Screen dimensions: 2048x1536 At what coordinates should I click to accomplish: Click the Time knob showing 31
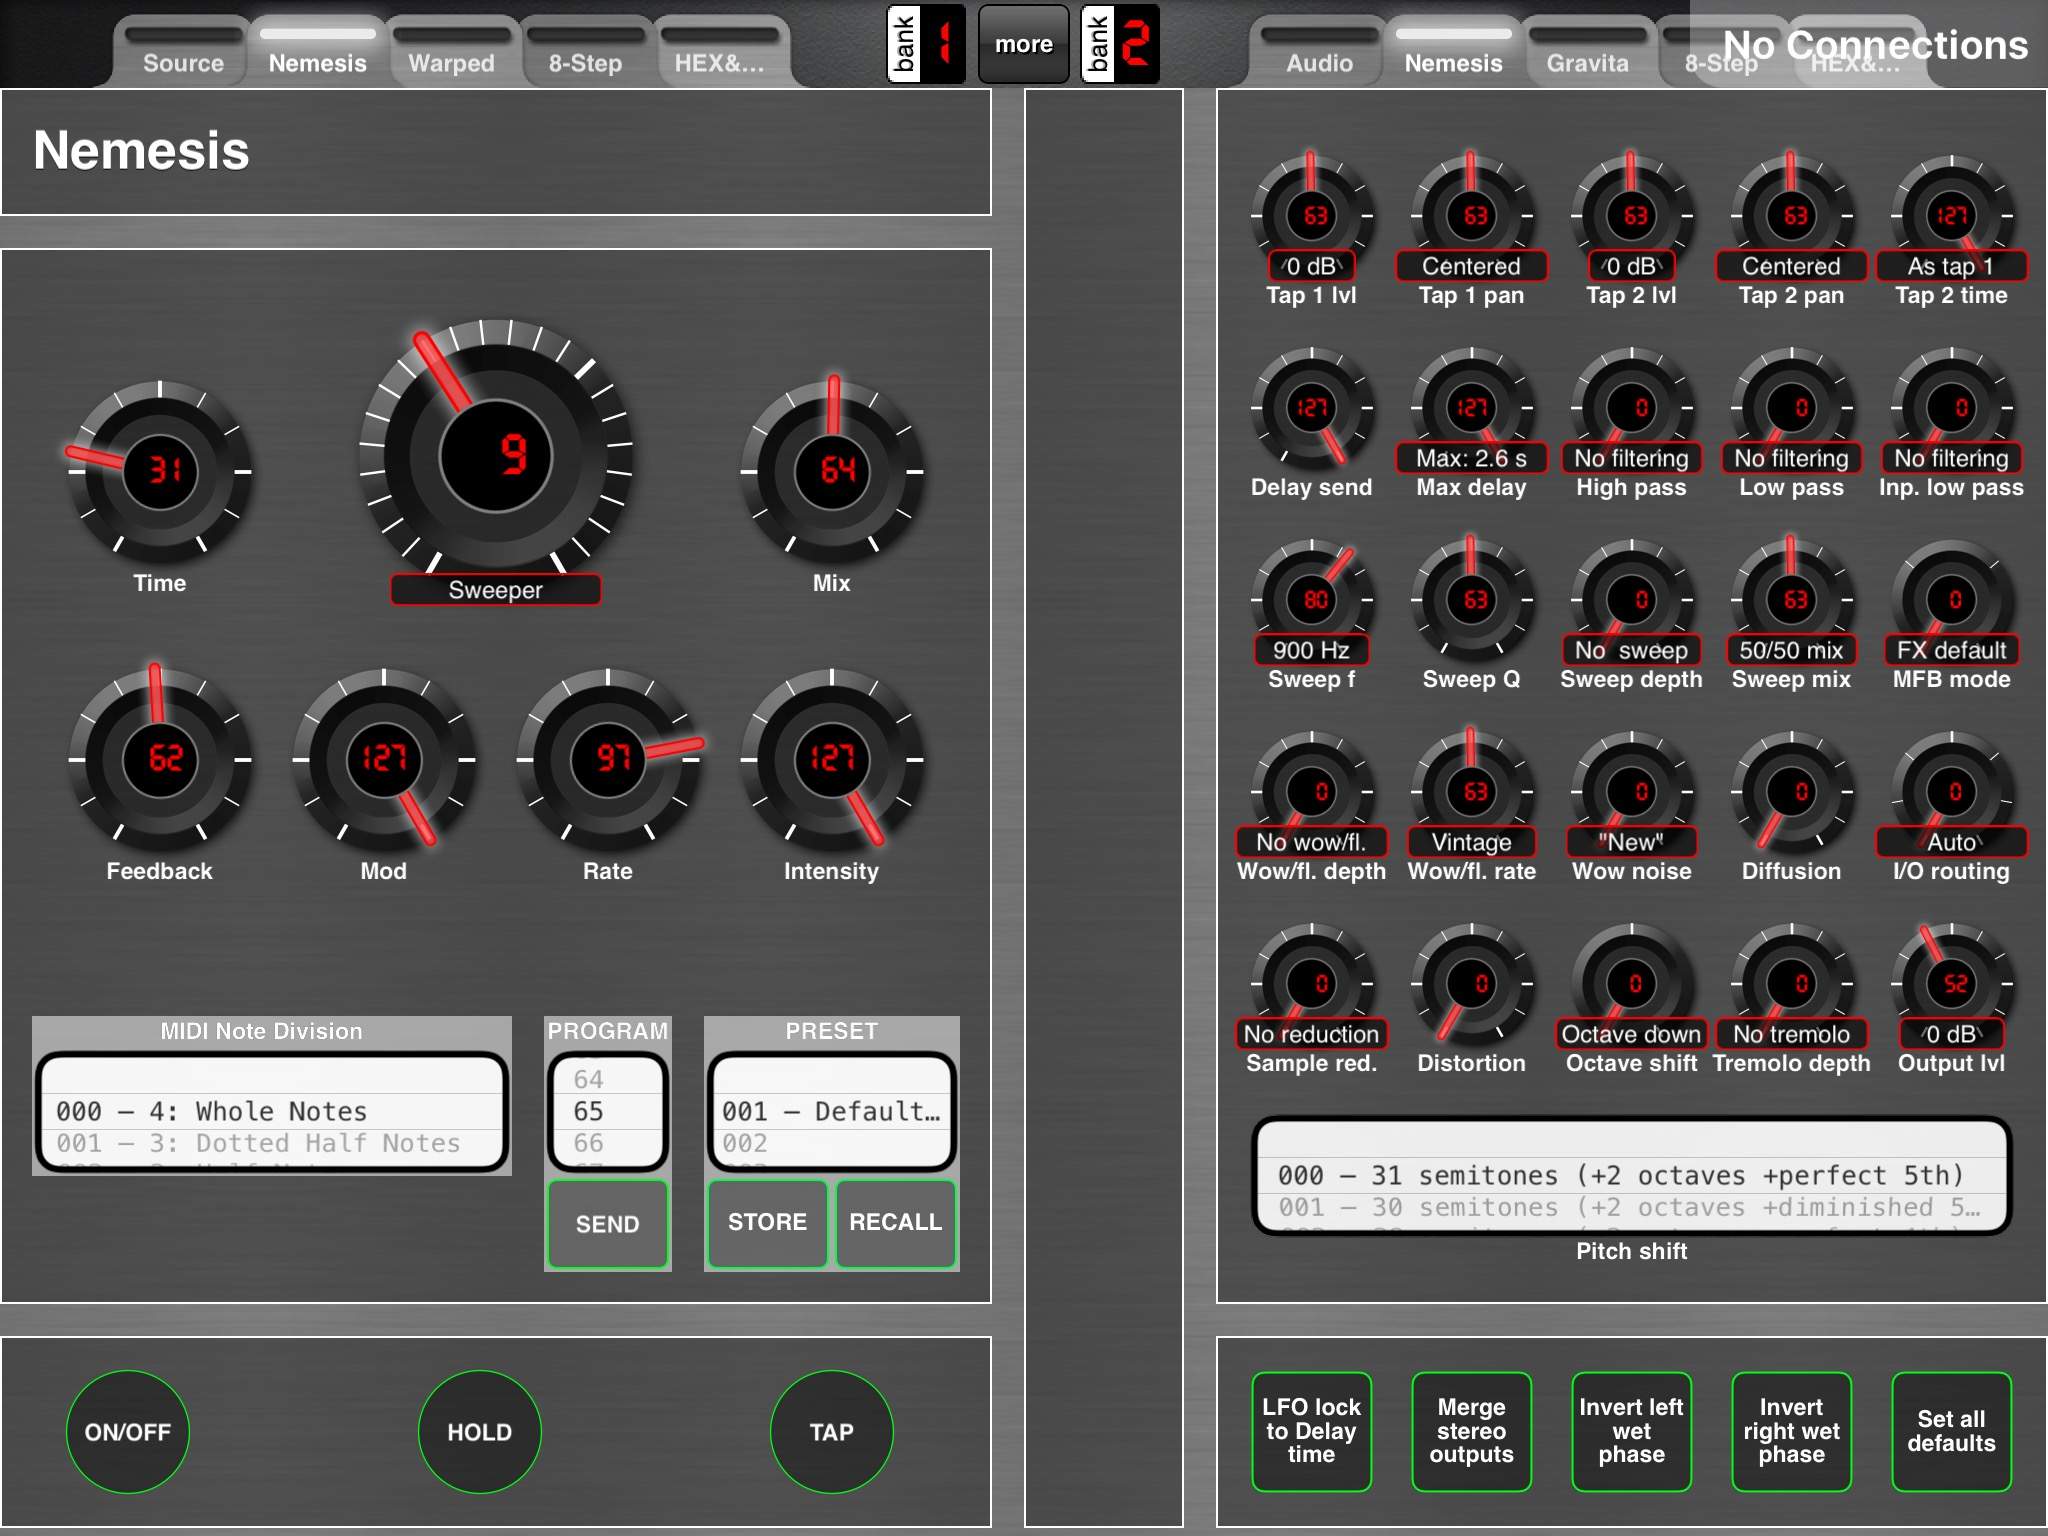[x=160, y=470]
